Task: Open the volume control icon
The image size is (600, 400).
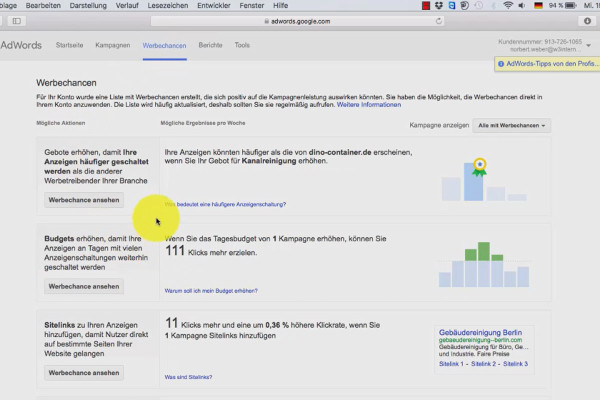Action: pyautogui.click(x=522, y=5)
